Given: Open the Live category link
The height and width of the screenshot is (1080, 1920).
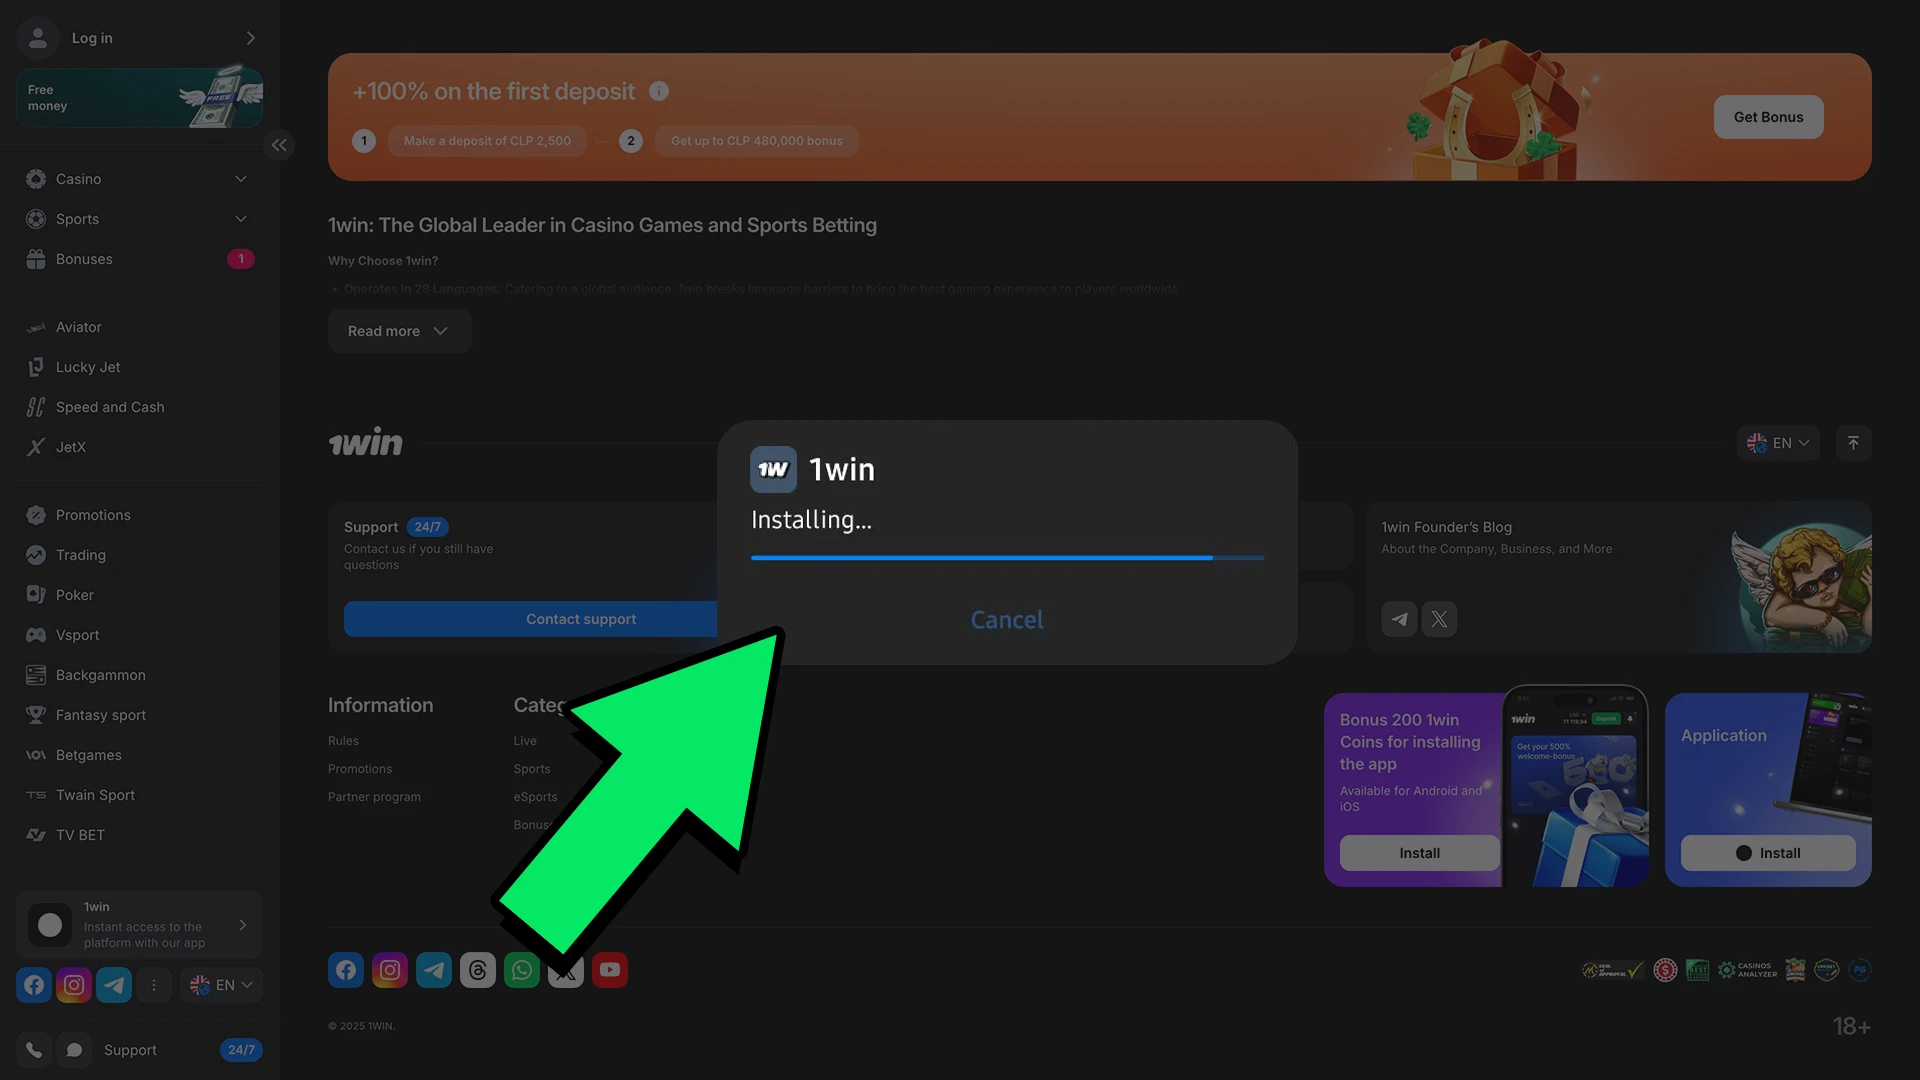Looking at the screenshot, I should 525,741.
